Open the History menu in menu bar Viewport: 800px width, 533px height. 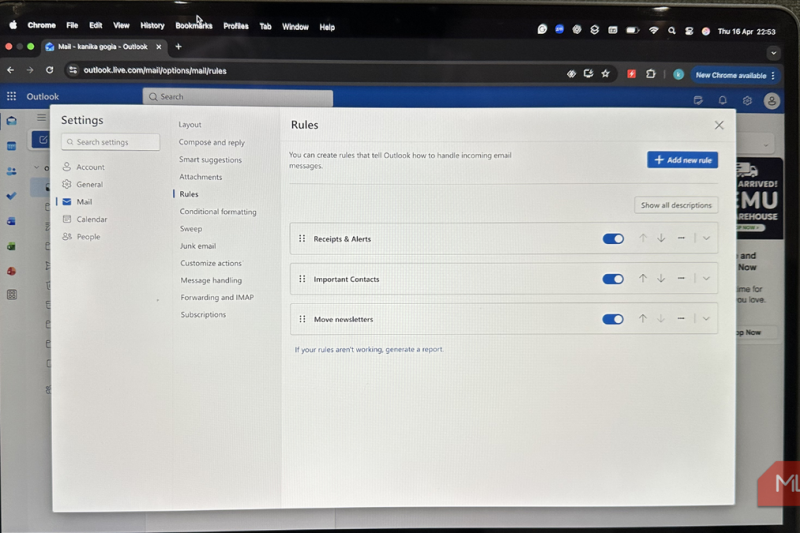[152, 25]
